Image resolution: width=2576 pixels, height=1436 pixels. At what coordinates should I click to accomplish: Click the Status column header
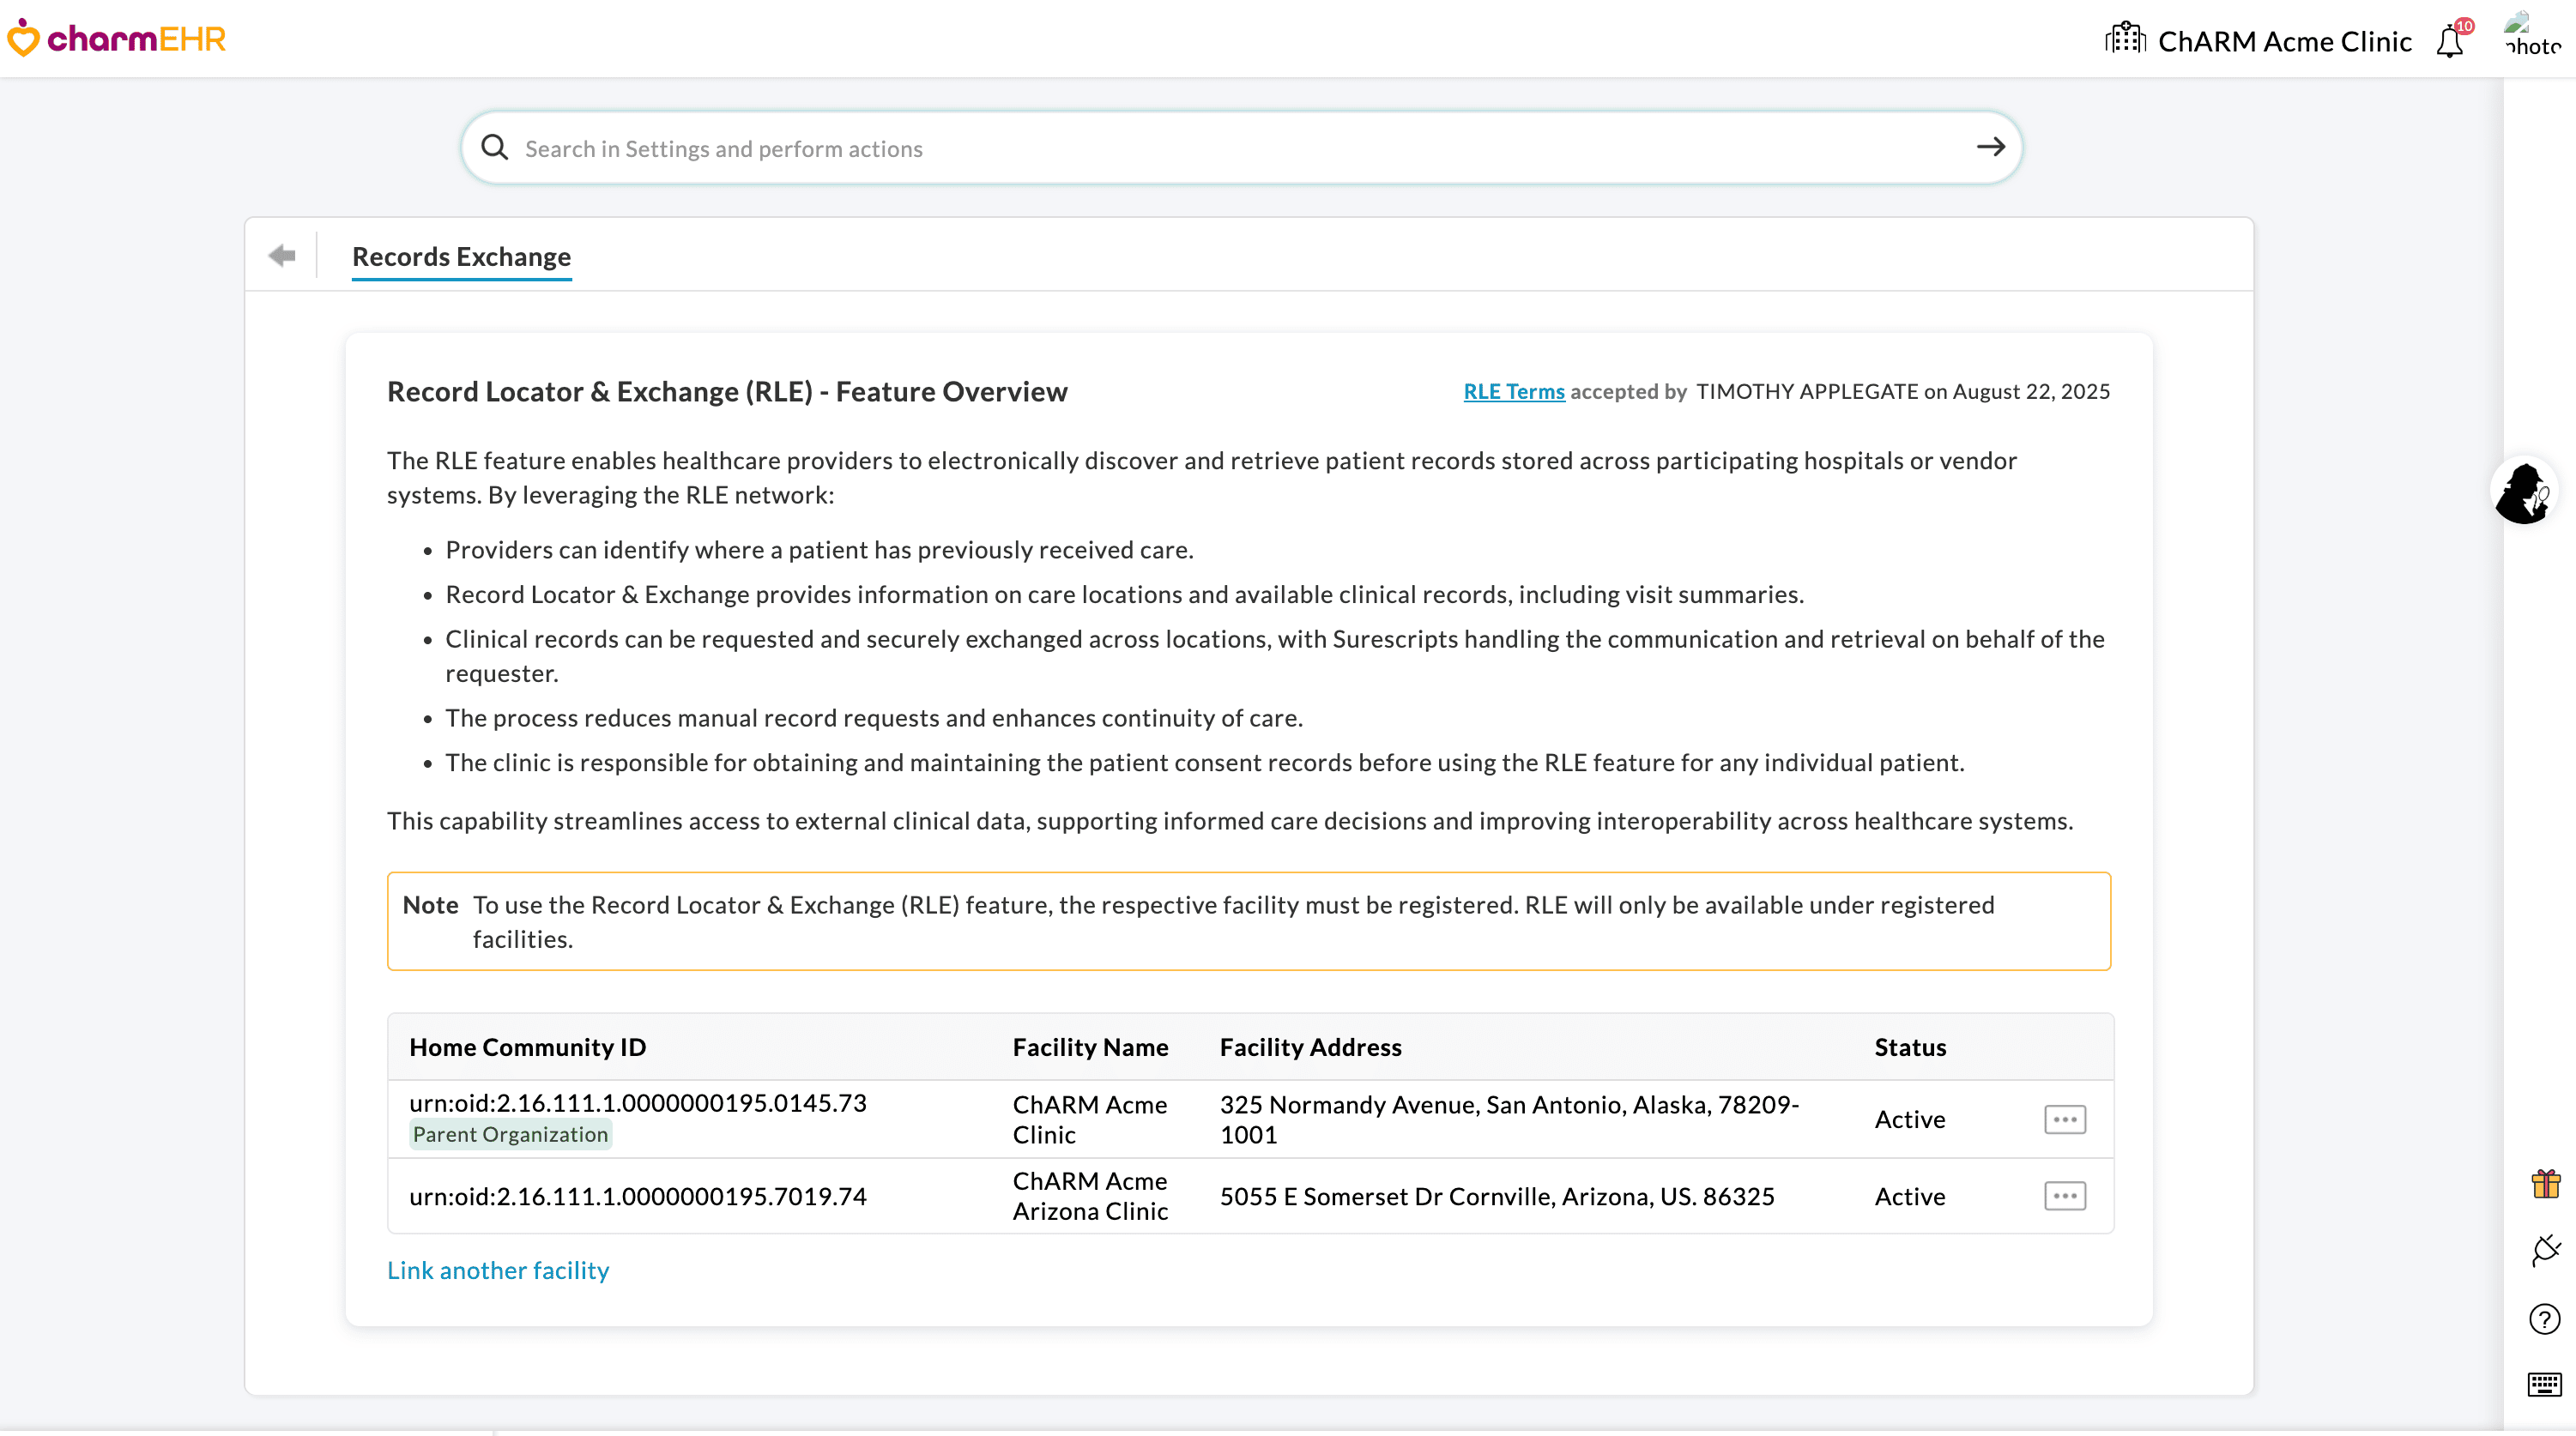1909,1047
